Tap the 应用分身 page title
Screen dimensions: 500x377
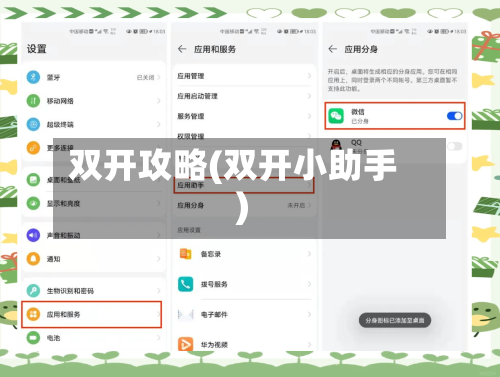point(361,49)
